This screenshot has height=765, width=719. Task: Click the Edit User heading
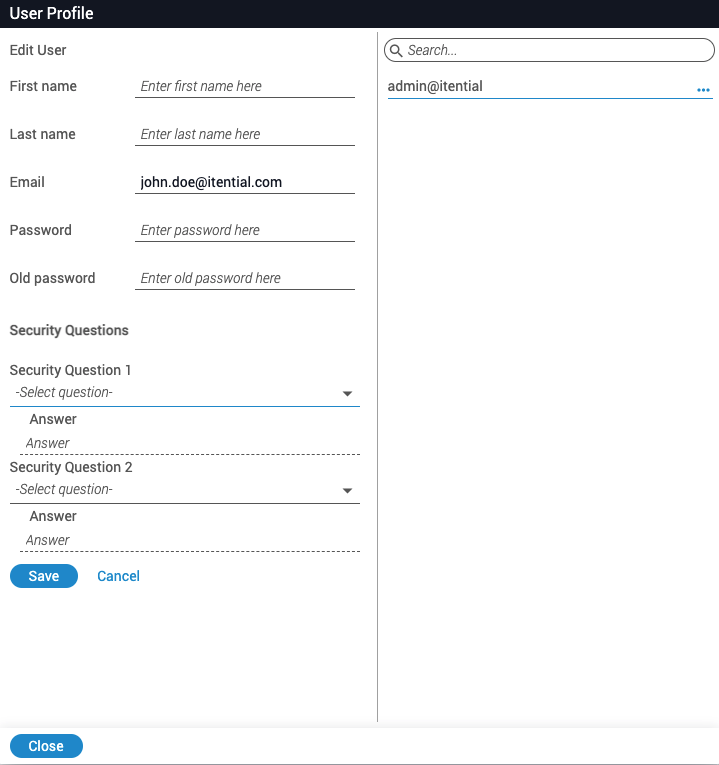click(38, 50)
